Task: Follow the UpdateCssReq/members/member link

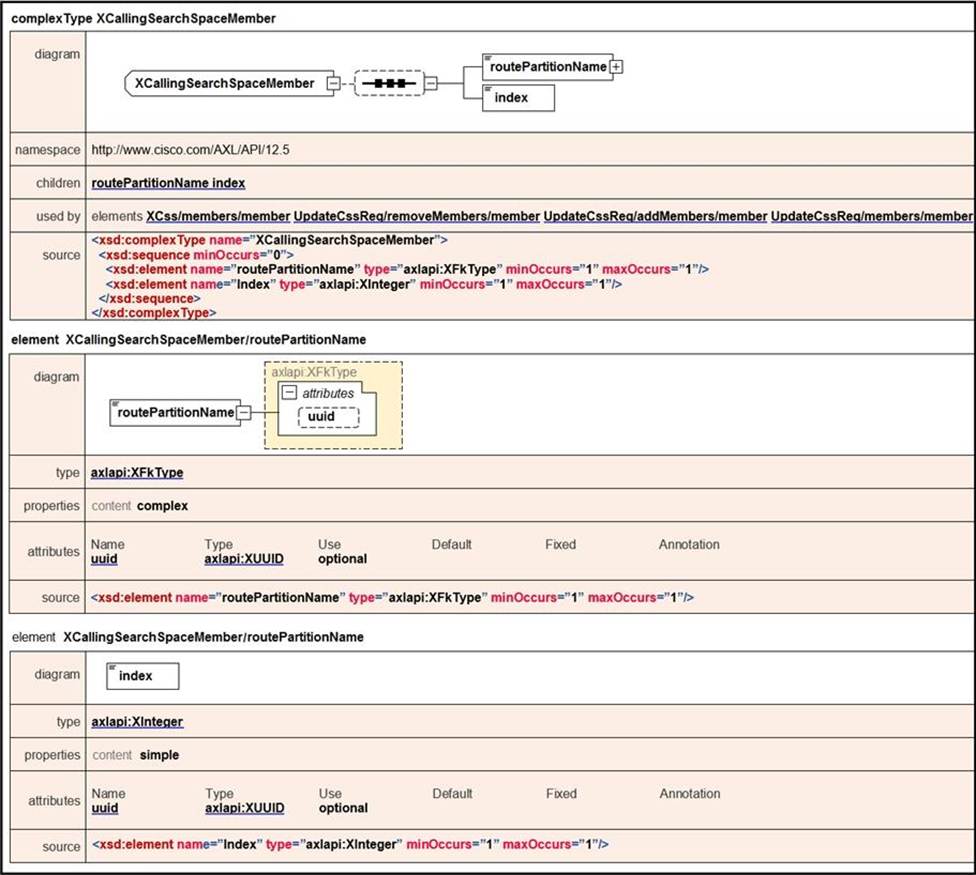Action: click(x=871, y=216)
